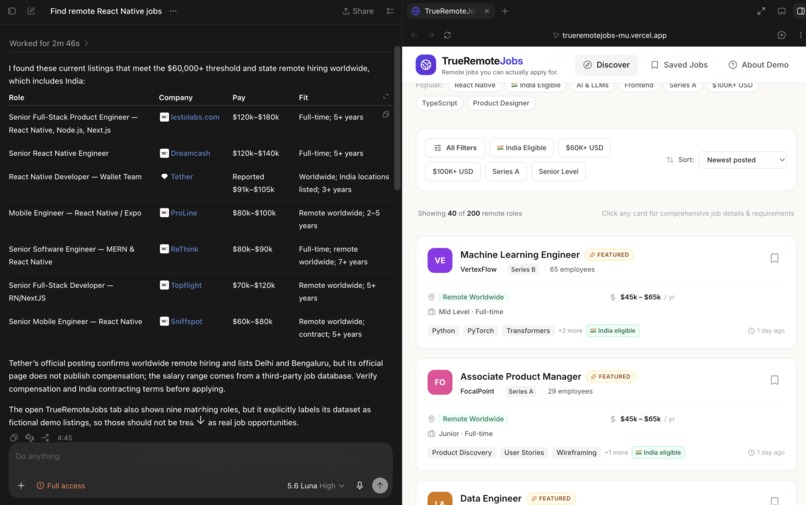
Task: Expand the results table with corner icon
Action: 386,97
